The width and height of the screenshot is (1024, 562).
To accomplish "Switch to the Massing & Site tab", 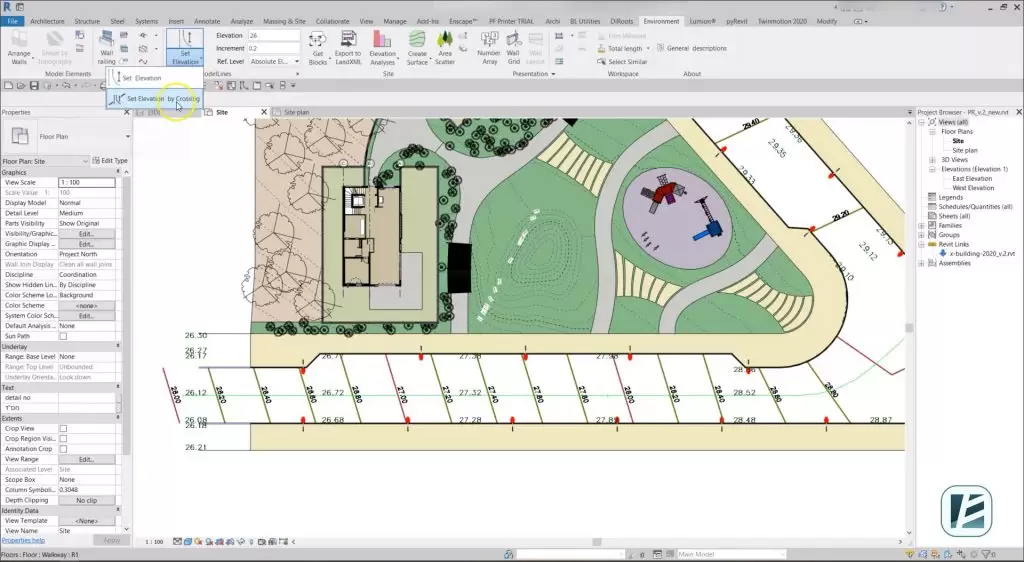I will pos(283,20).
